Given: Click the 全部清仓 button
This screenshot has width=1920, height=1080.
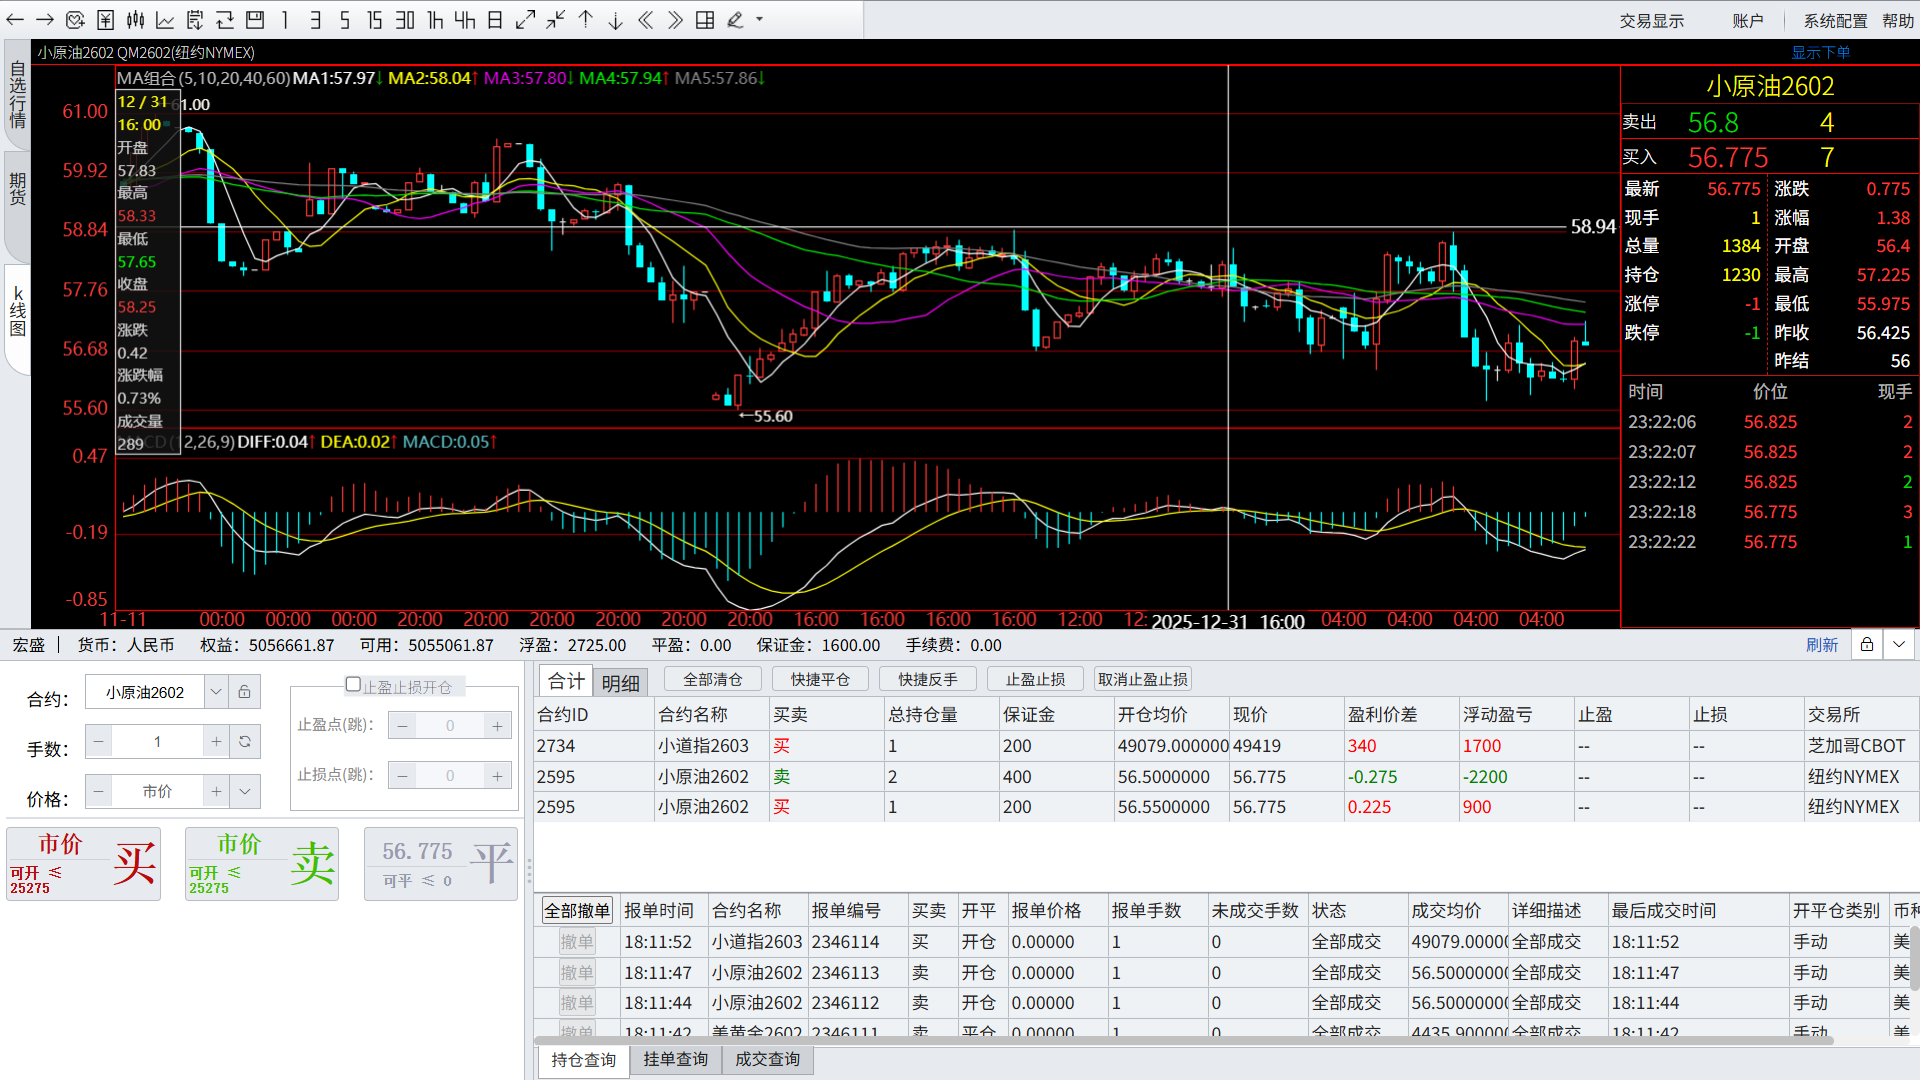Looking at the screenshot, I should tap(712, 680).
